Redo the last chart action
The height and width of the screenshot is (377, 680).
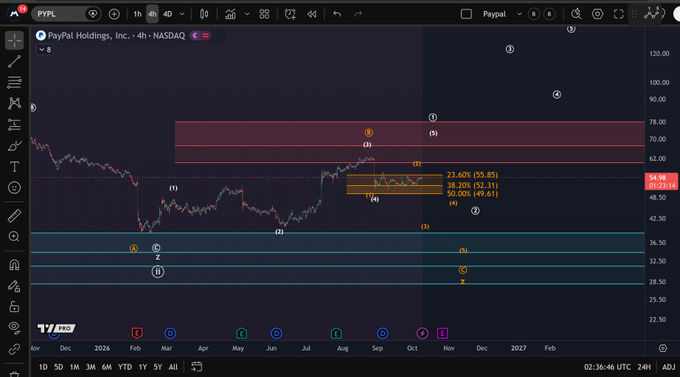point(358,14)
